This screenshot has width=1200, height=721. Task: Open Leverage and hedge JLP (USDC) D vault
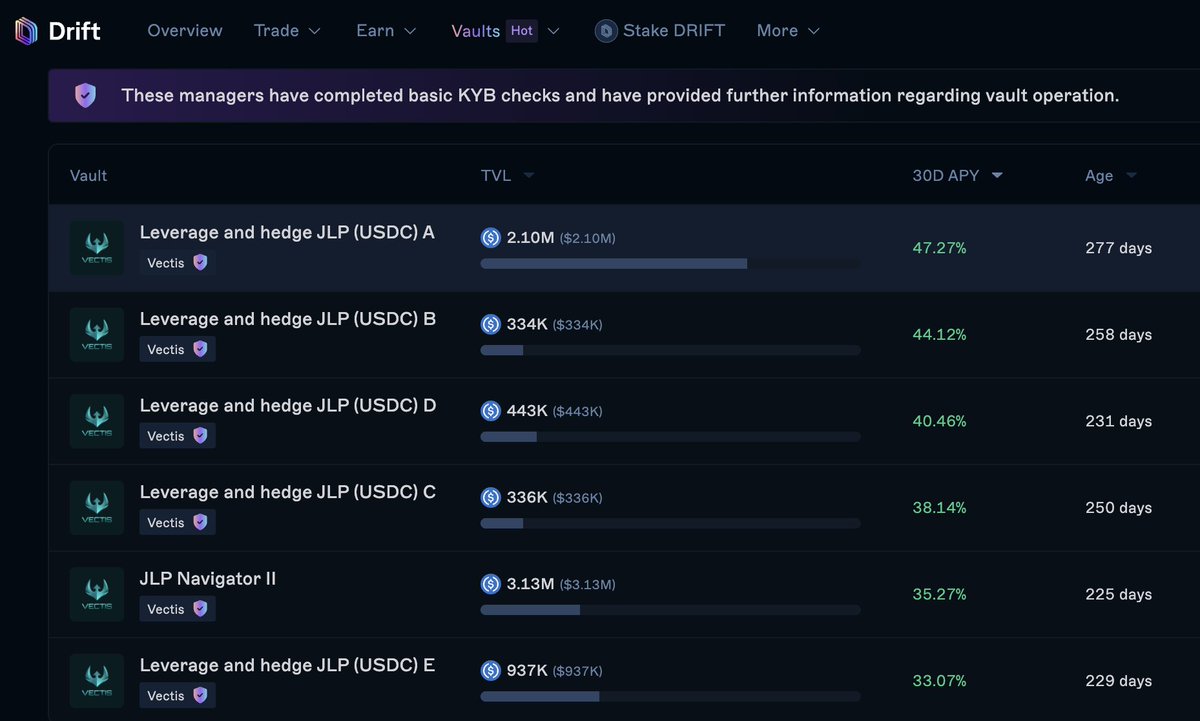288,406
